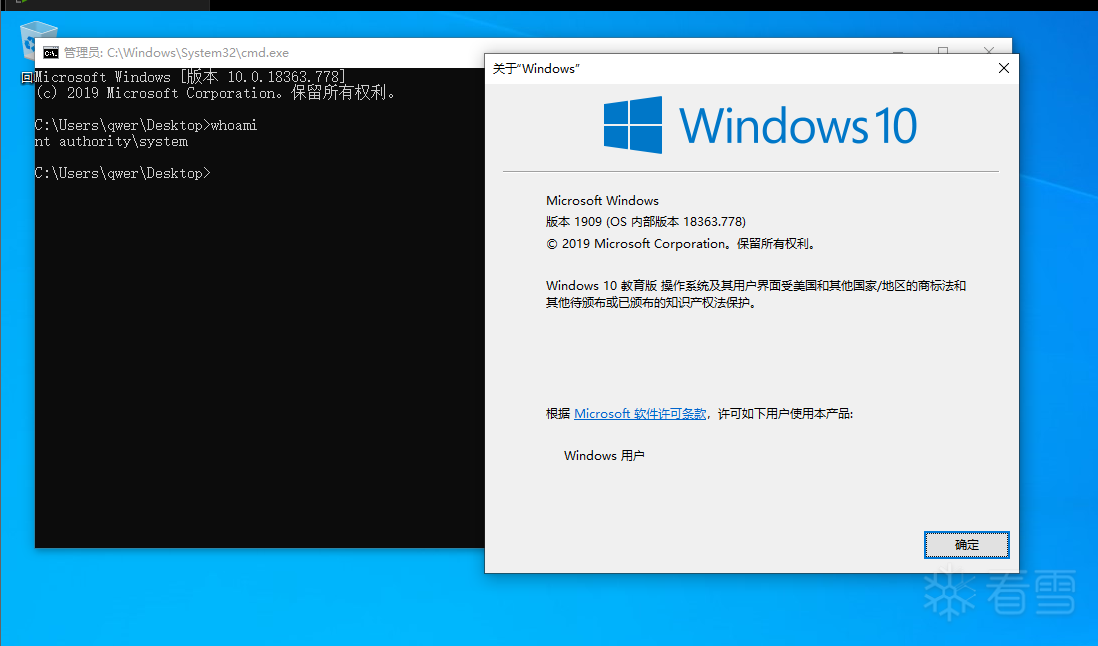Click inside the black console area
Image resolution: width=1098 pixels, height=646 pixels.
250,350
